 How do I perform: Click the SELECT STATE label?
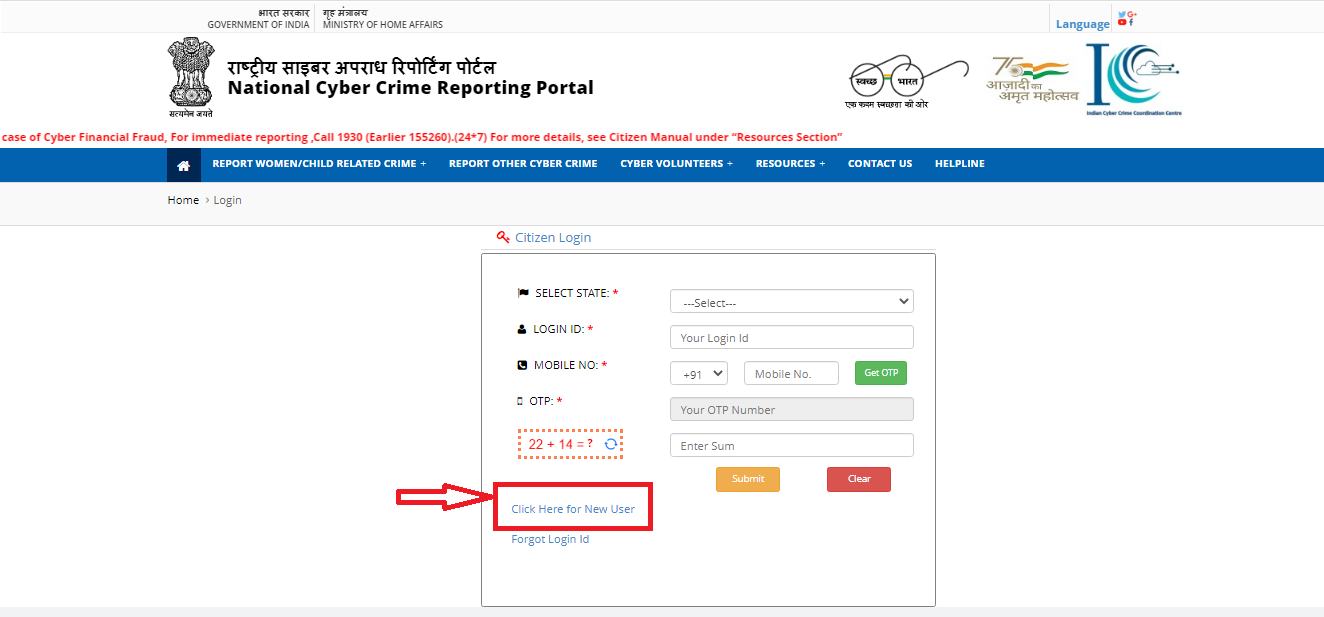[572, 293]
